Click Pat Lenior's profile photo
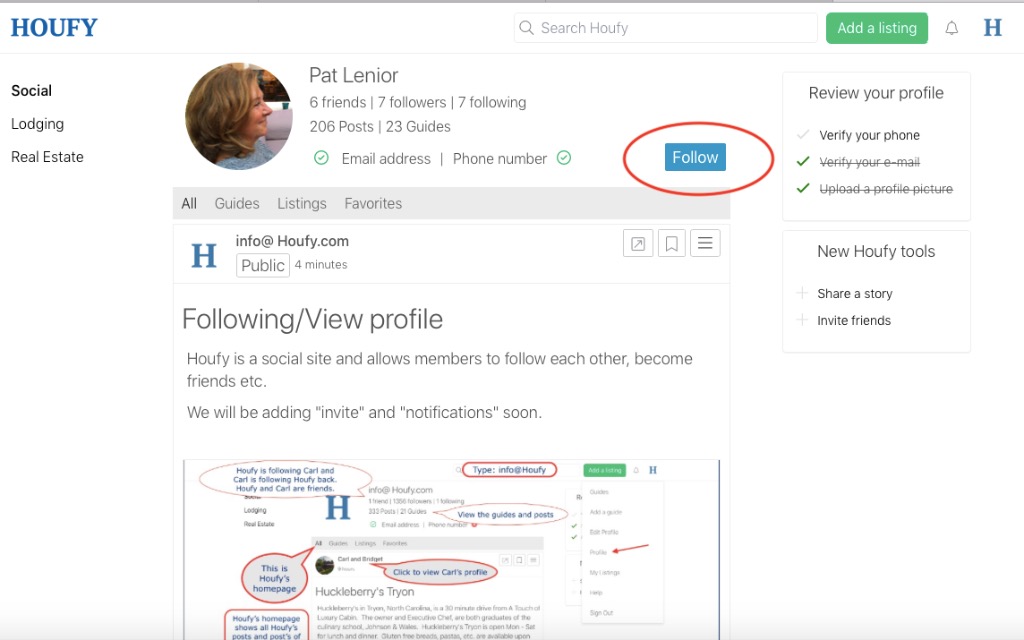 tap(239, 116)
